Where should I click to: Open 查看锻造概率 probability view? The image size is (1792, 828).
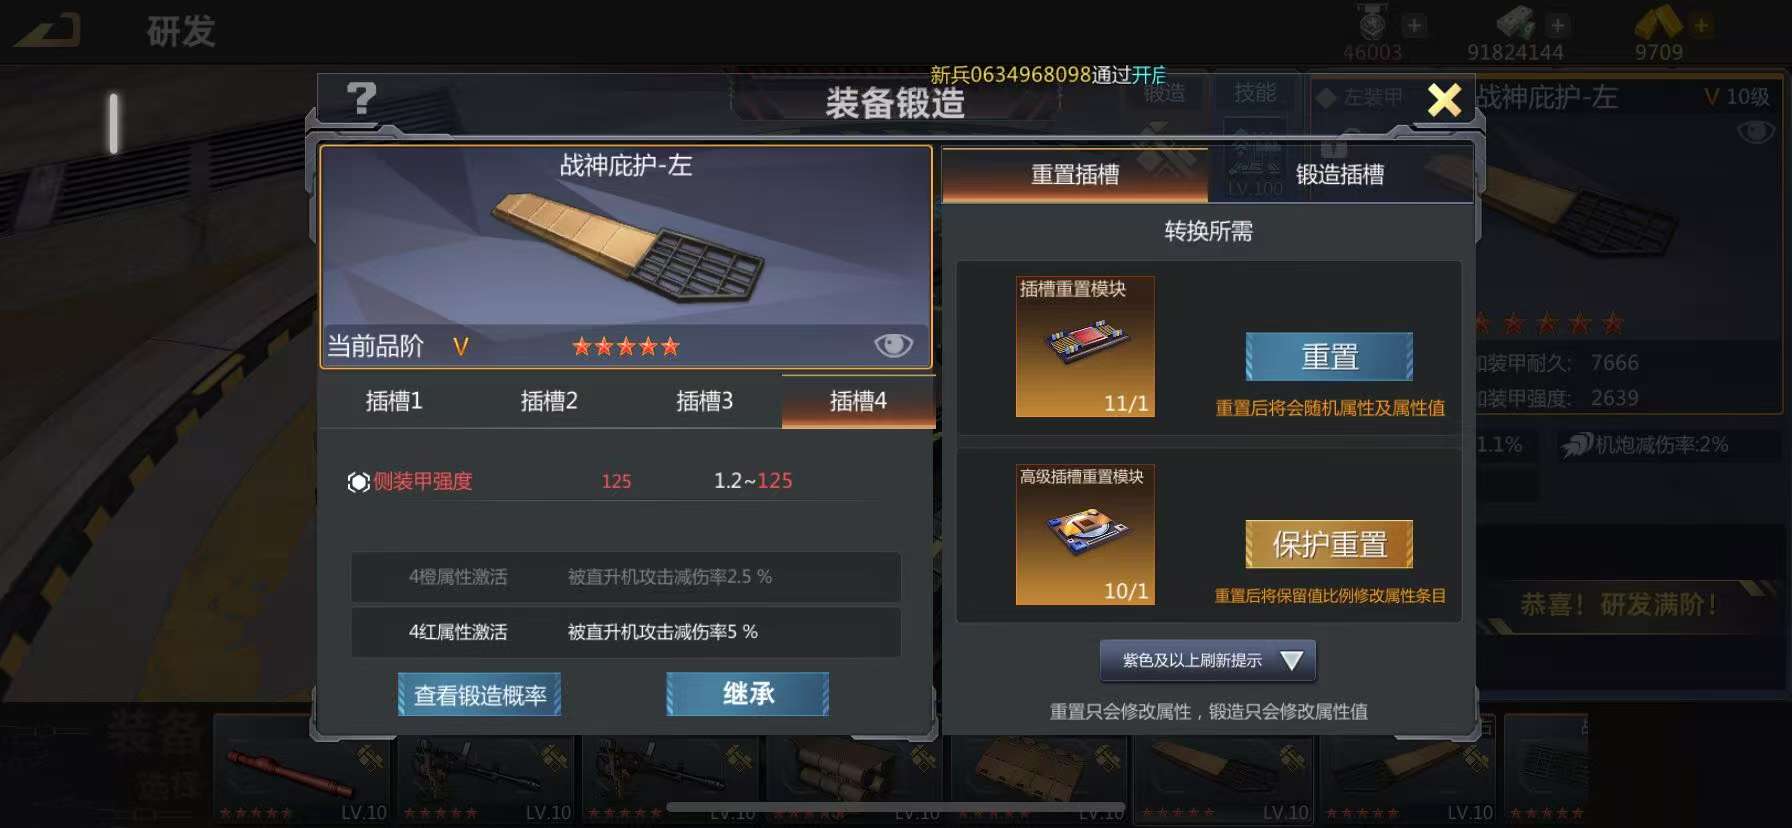[480, 695]
